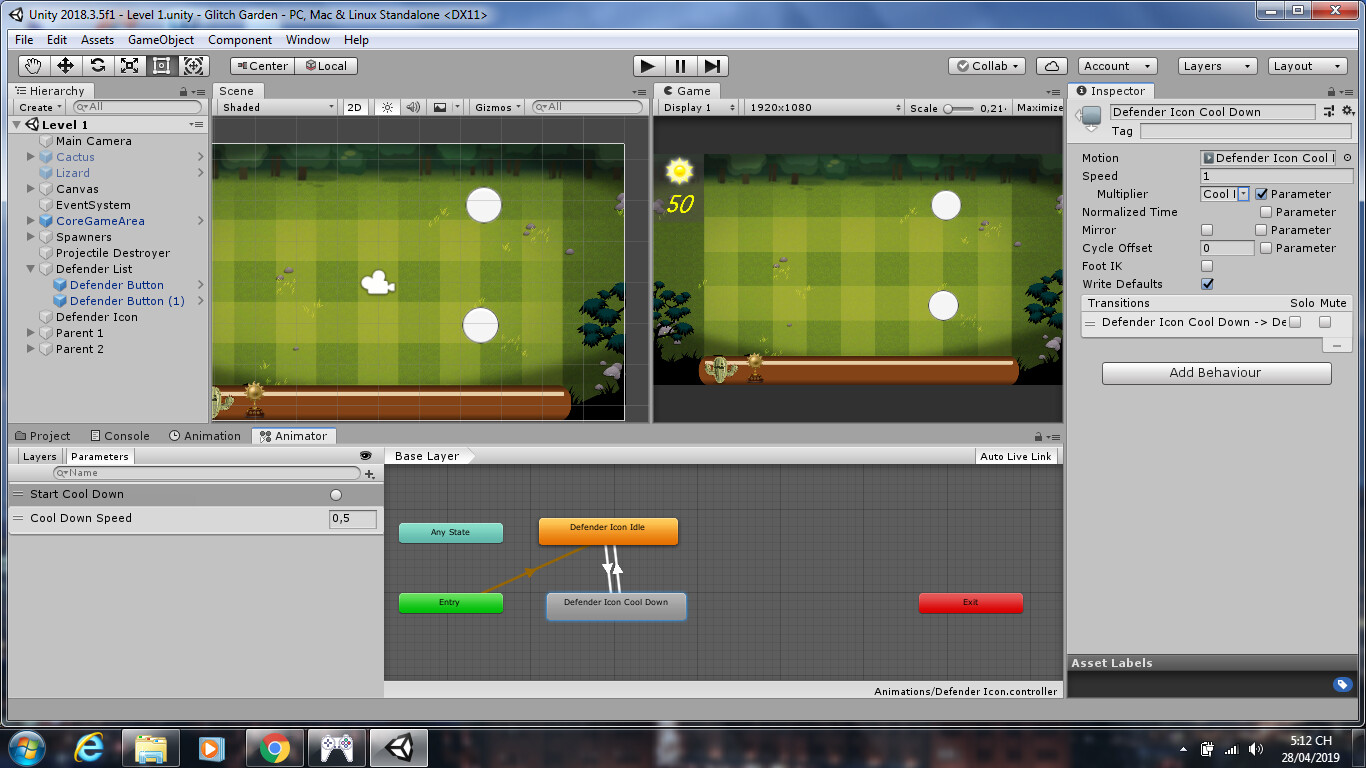Open Unity Cloud services via the cloud icon
The width and height of the screenshot is (1366, 768).
click(x=1051, y=65)
